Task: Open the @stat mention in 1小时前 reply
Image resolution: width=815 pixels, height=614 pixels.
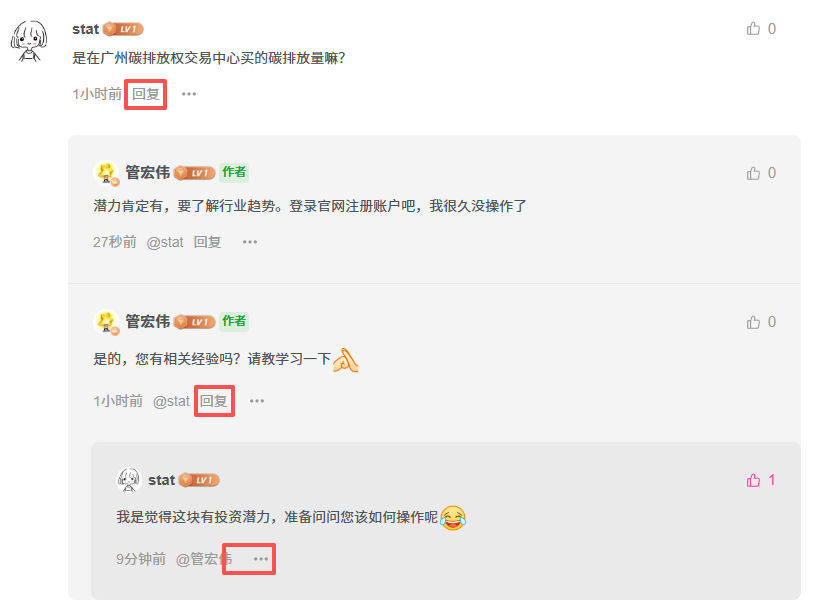Action: click(x=171, y=401)
